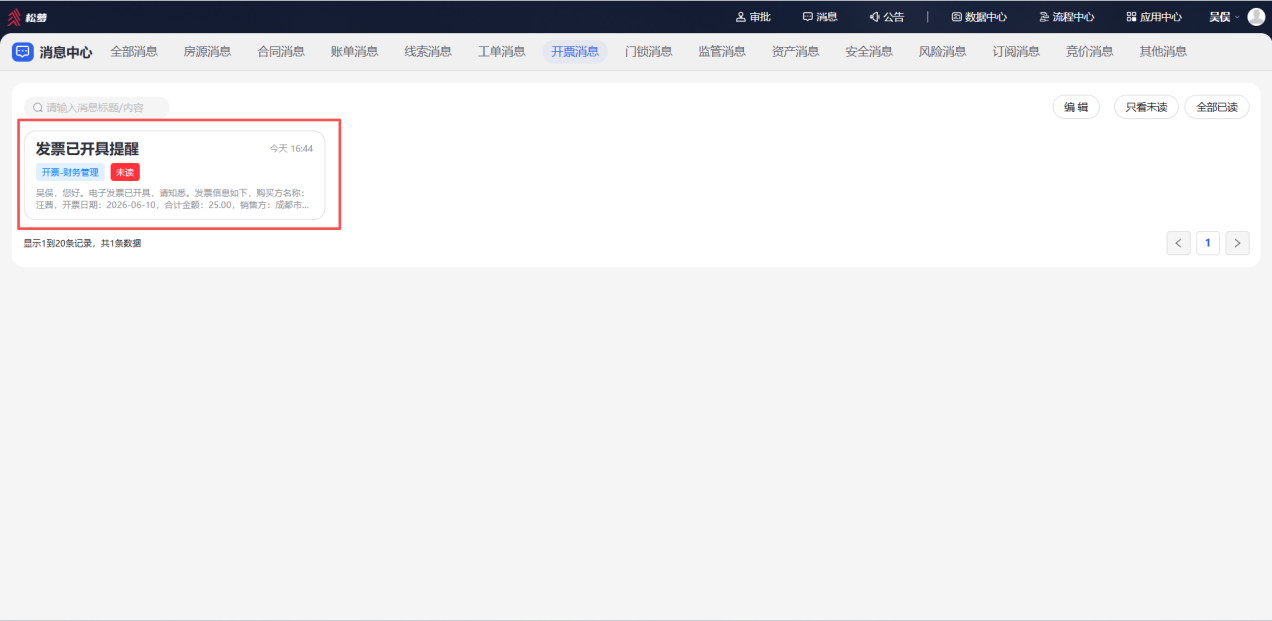Open 应用中心 application center
Viewport: 1272px width, 621px height.
pyautogui.click(x=1154, y=17)
